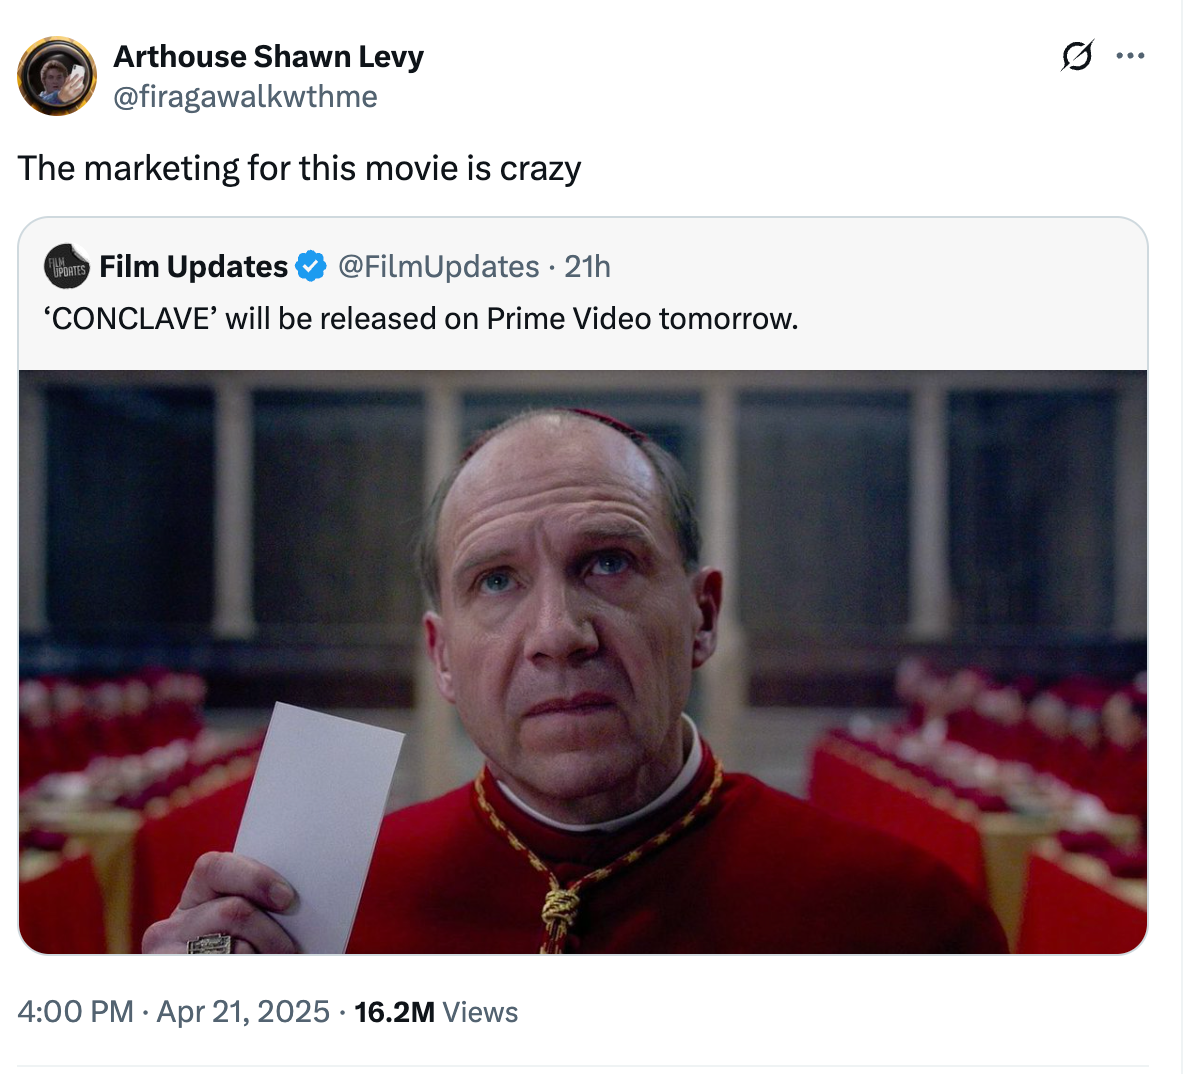Open the more options (···) menu
This screenshot has height=1074, width=1186.
tap(1130, 56)
